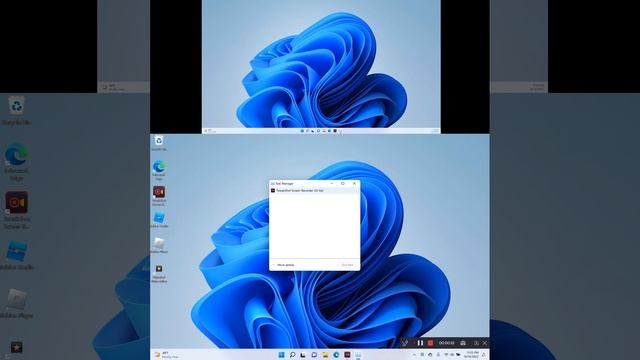Viewport: 640px width, 360px height.
Task: Switch to Microsoft Edge on the taskbar
Action: point(336,355)
